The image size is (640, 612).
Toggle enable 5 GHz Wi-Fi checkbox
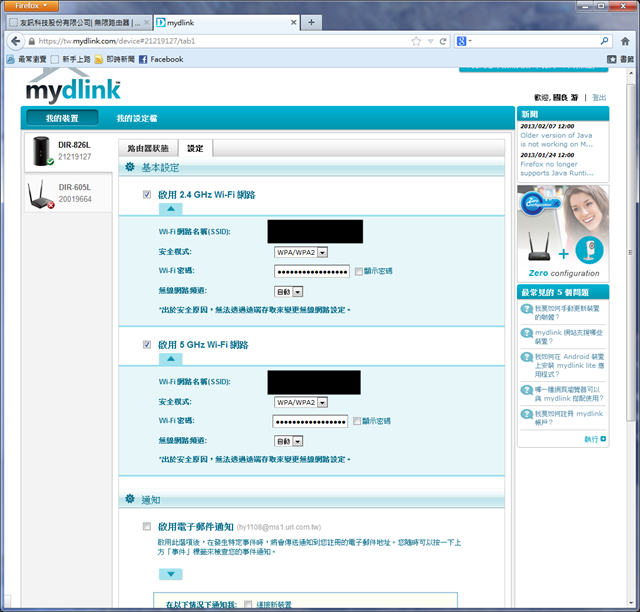point(147,345)
